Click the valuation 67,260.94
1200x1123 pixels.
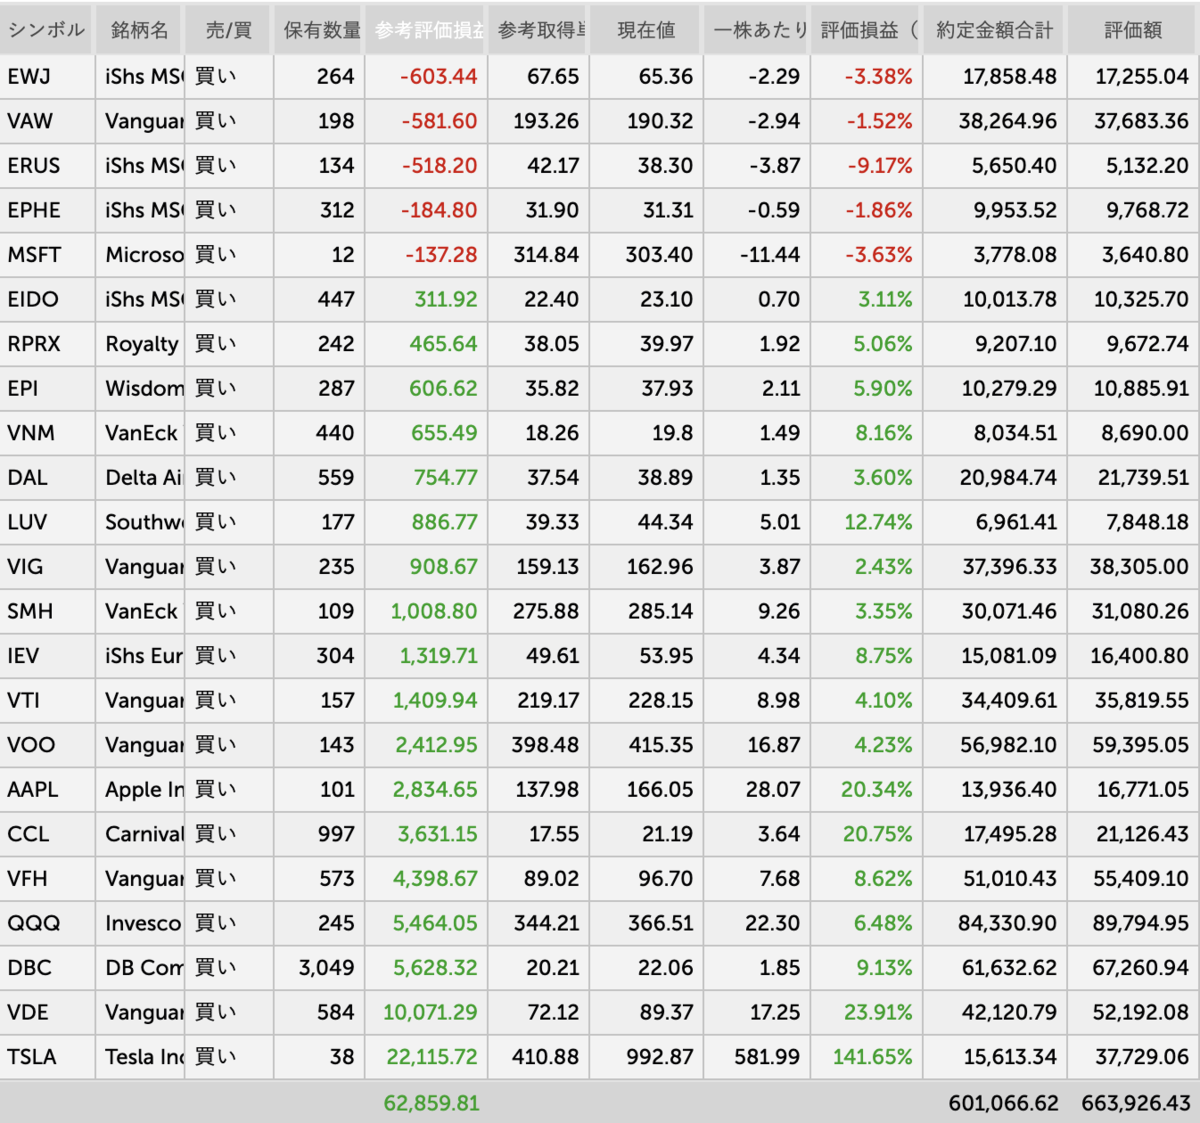click(x=1141, y=968)
